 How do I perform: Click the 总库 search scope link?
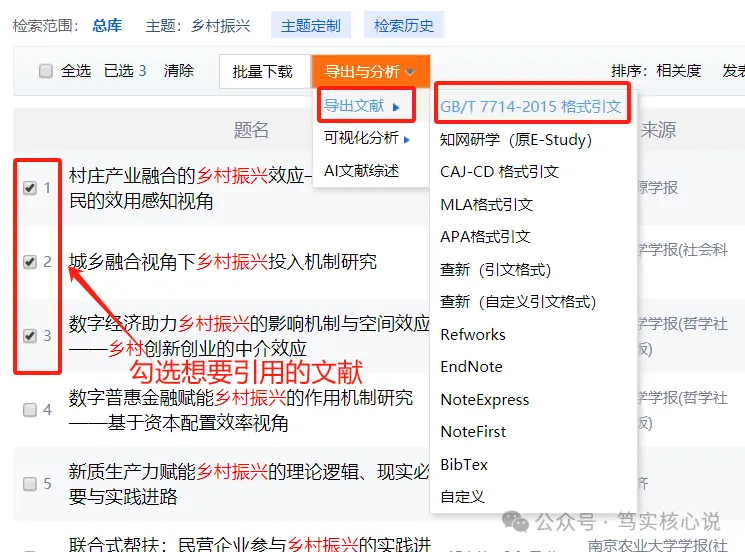click(107, 25)
